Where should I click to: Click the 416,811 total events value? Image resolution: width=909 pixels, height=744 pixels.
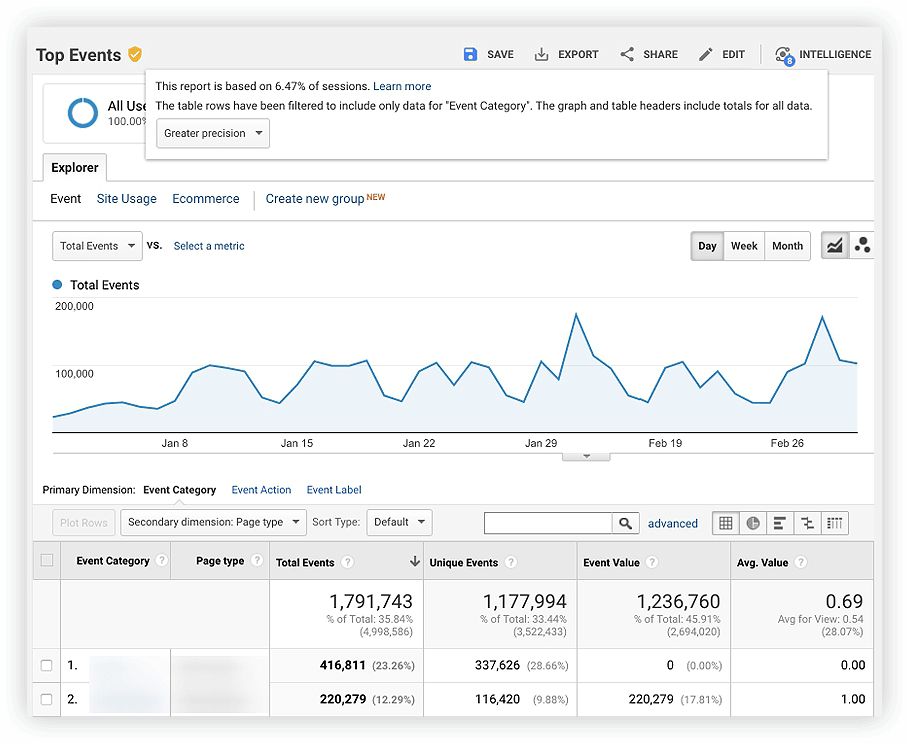coord(343,665)
